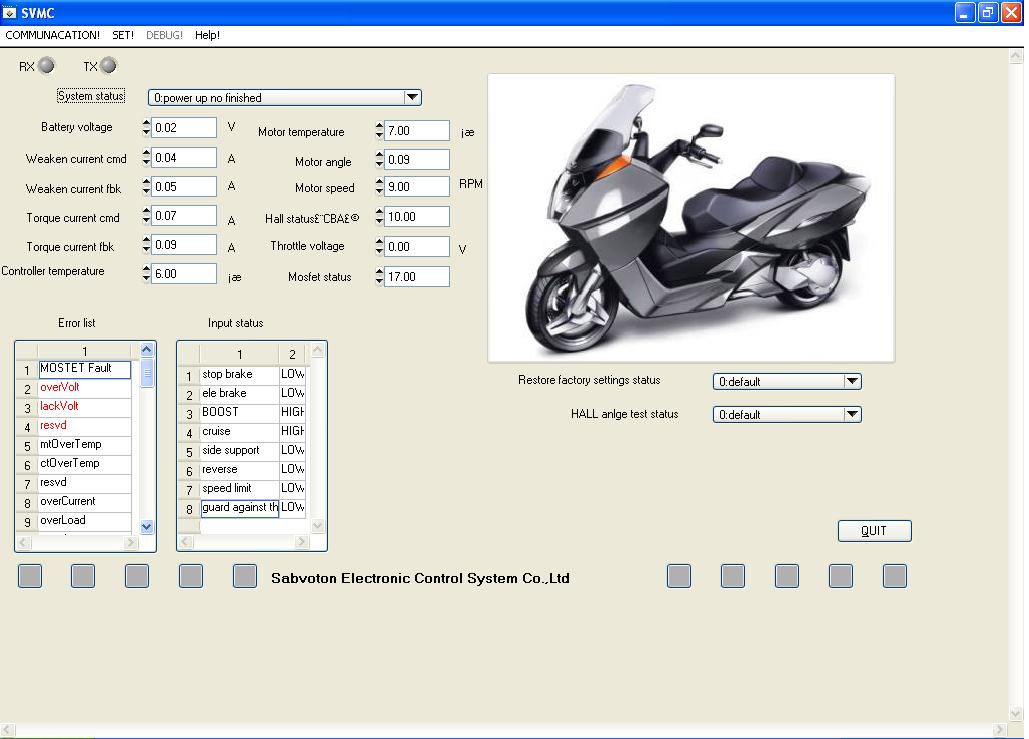Click the Motor speed input field
Viewport: 1029px width, 739px height.
tap(417, 187)
